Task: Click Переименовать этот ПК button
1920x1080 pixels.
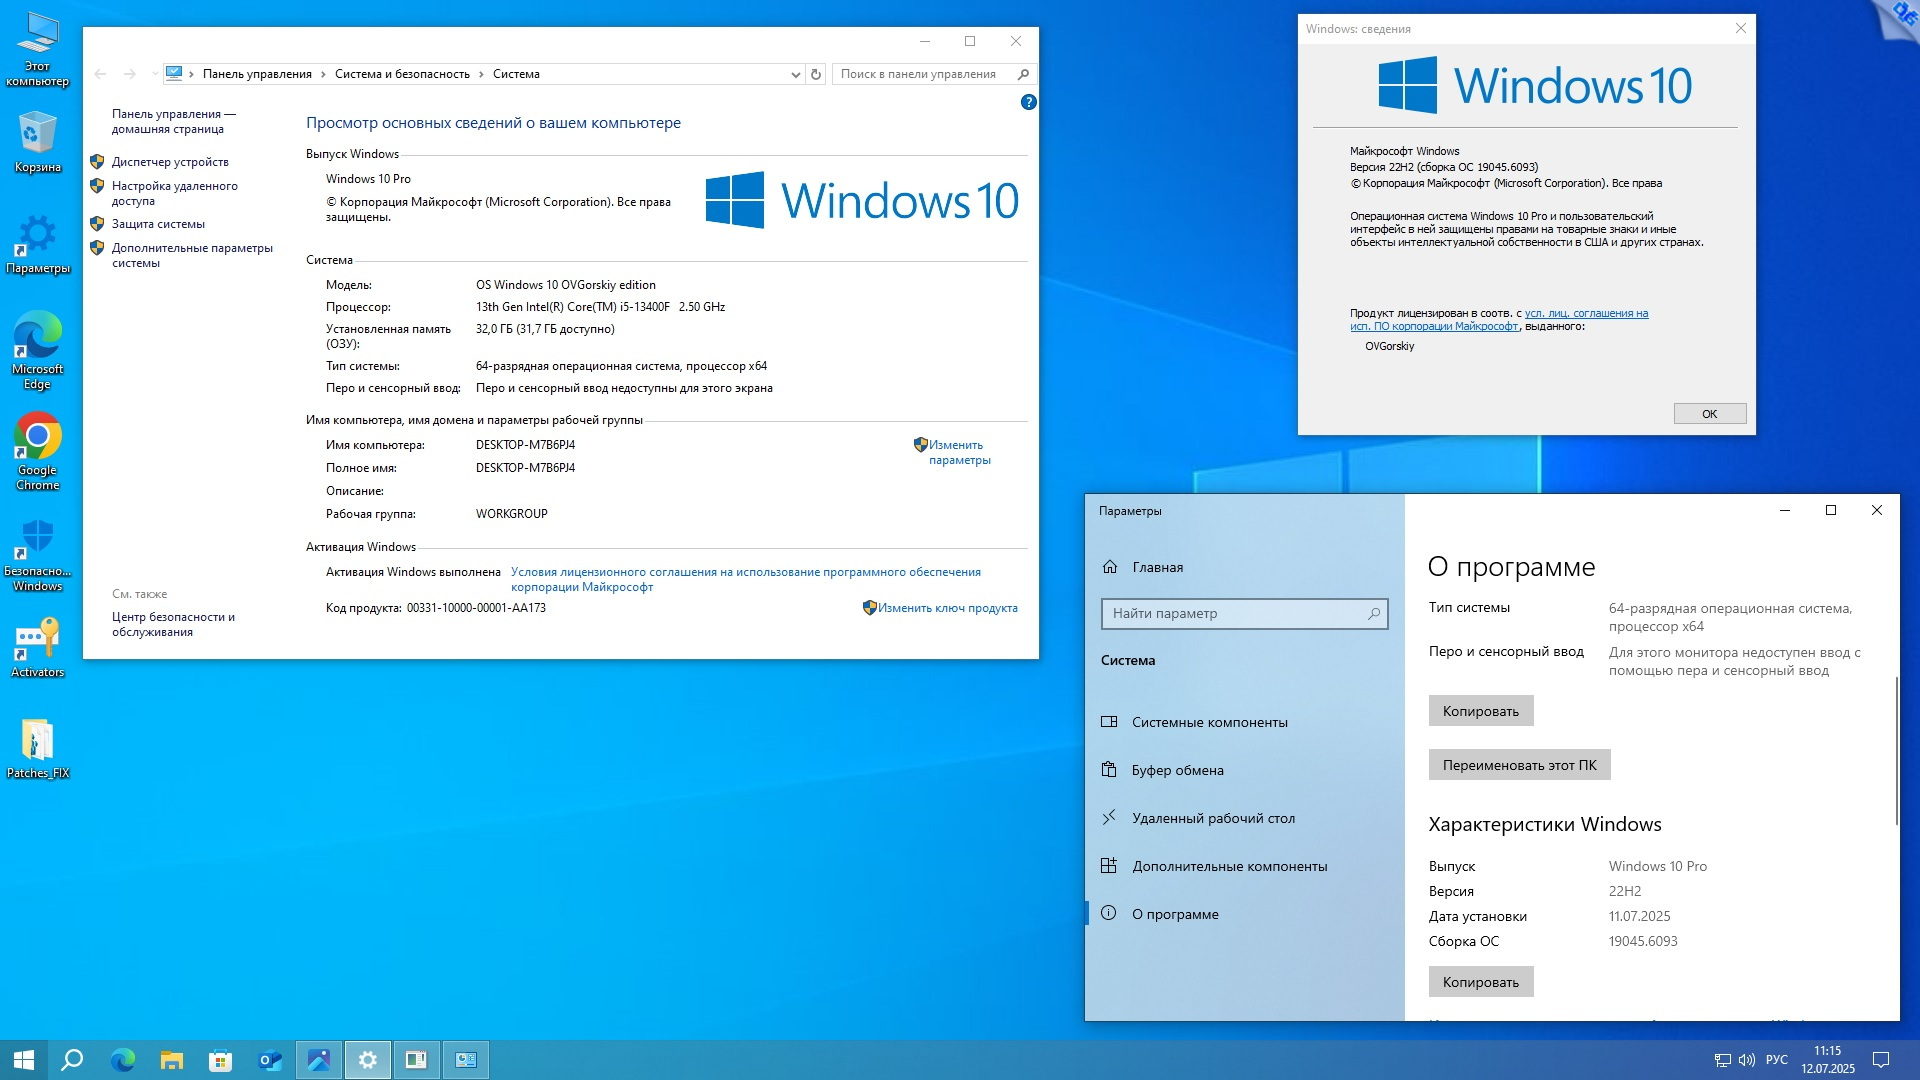Action: coord(1518,765)
